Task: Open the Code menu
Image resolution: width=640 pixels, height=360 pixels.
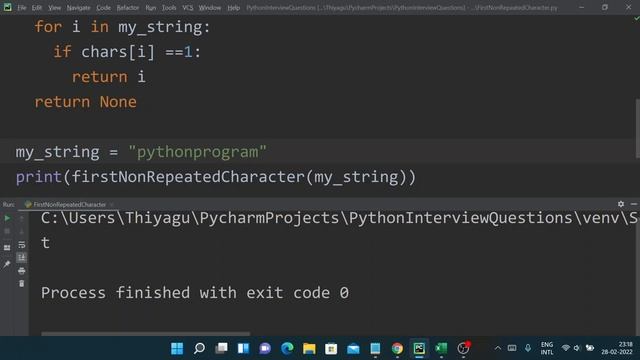Action: 103,8
